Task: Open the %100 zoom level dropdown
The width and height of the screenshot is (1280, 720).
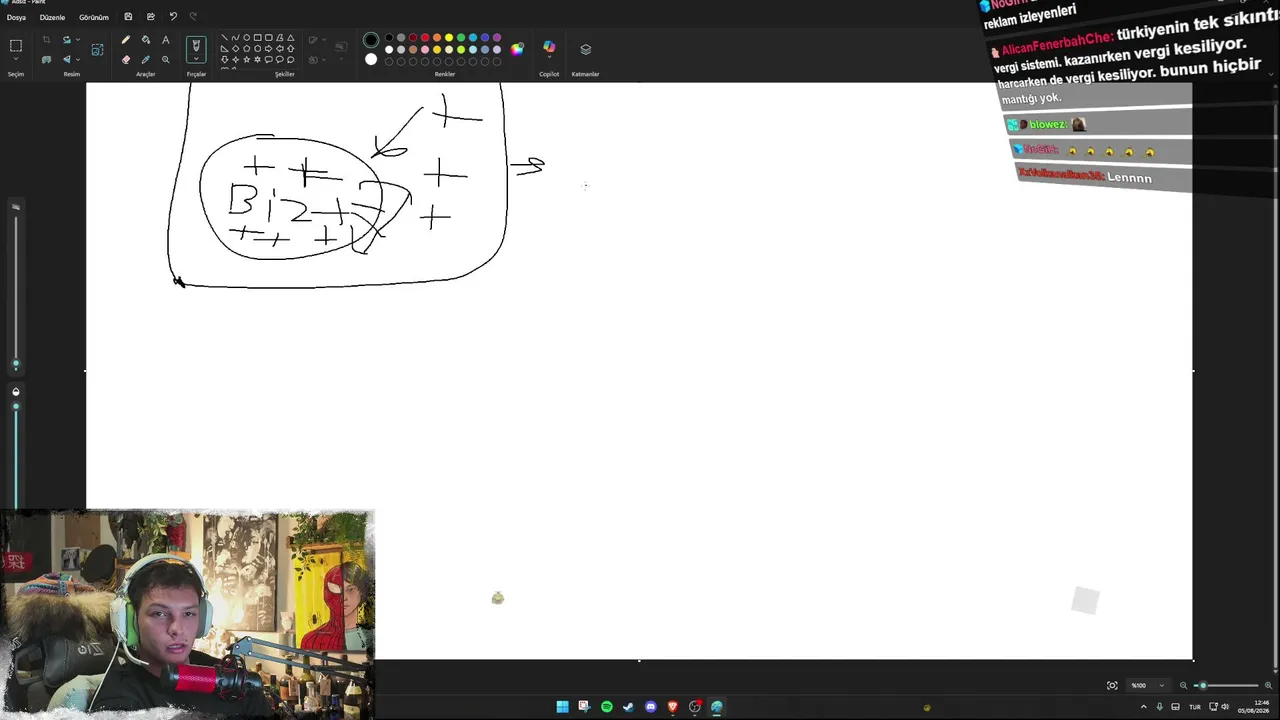Action: point(1147,685)
